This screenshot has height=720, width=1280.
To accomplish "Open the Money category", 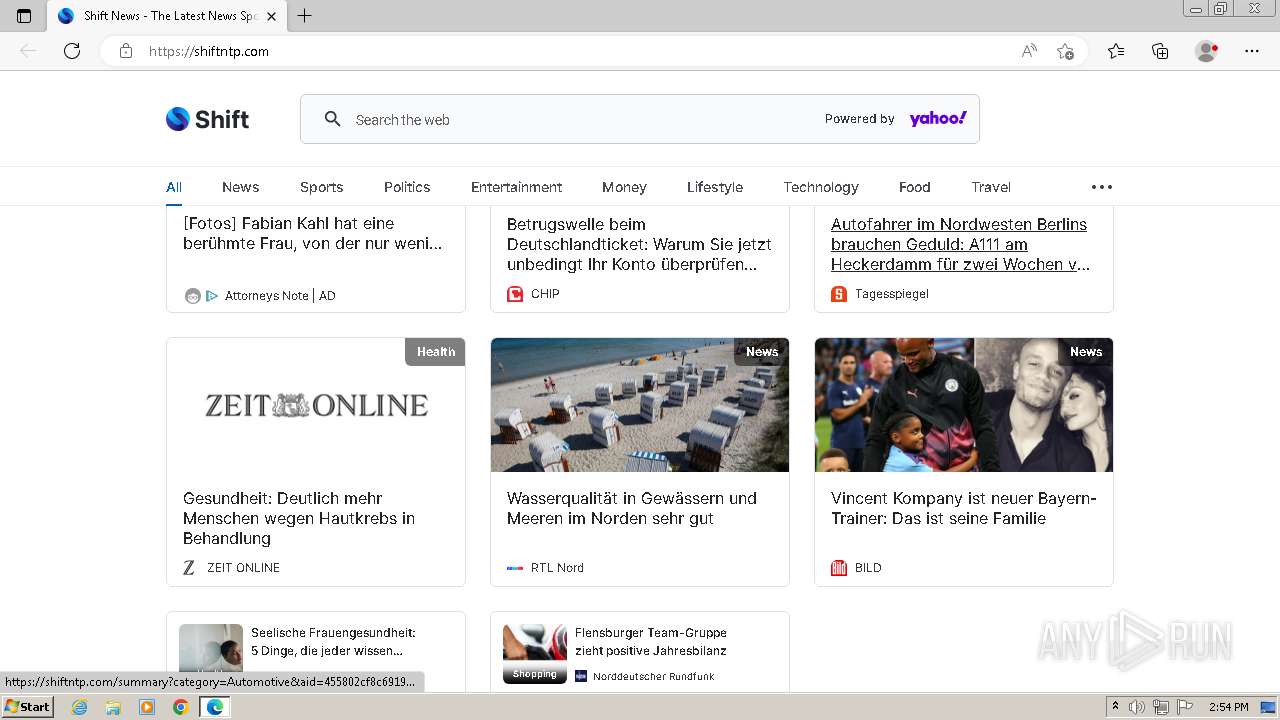I will click(624, 187).
